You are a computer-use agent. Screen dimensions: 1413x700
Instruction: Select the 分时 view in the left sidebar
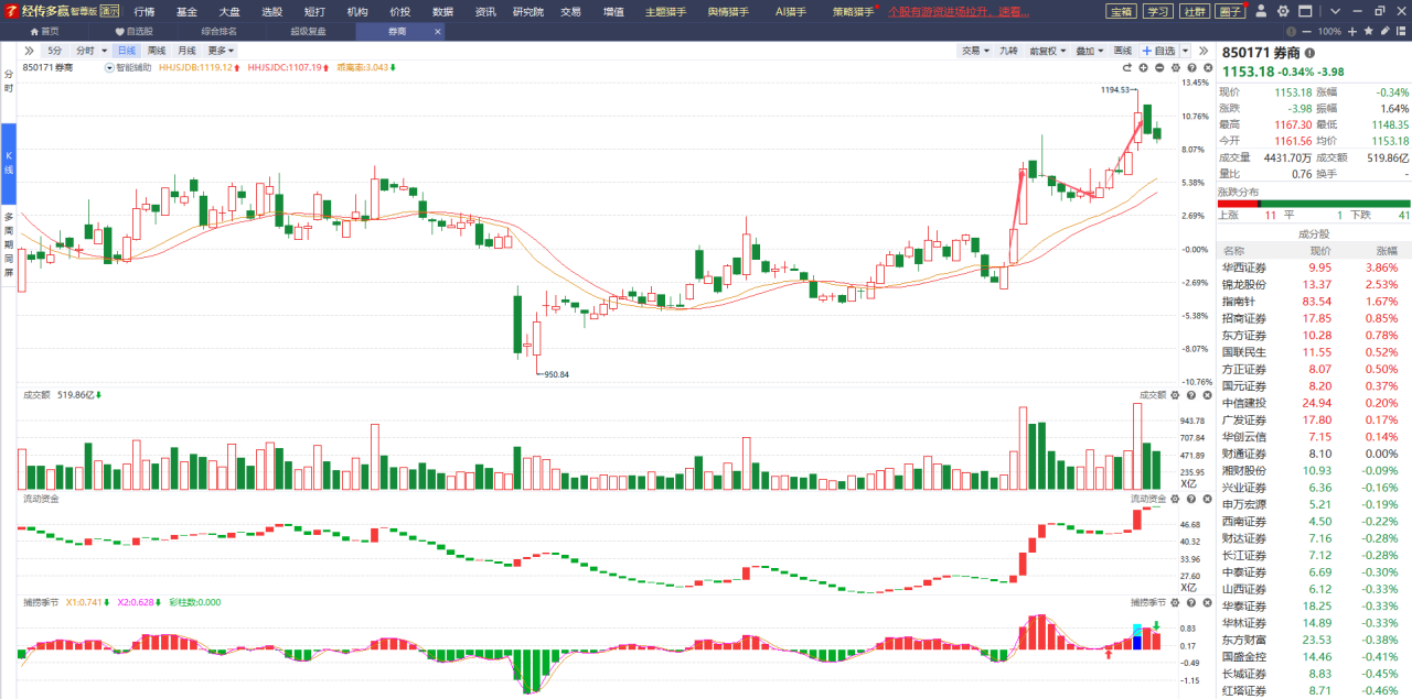pos(9,82)
